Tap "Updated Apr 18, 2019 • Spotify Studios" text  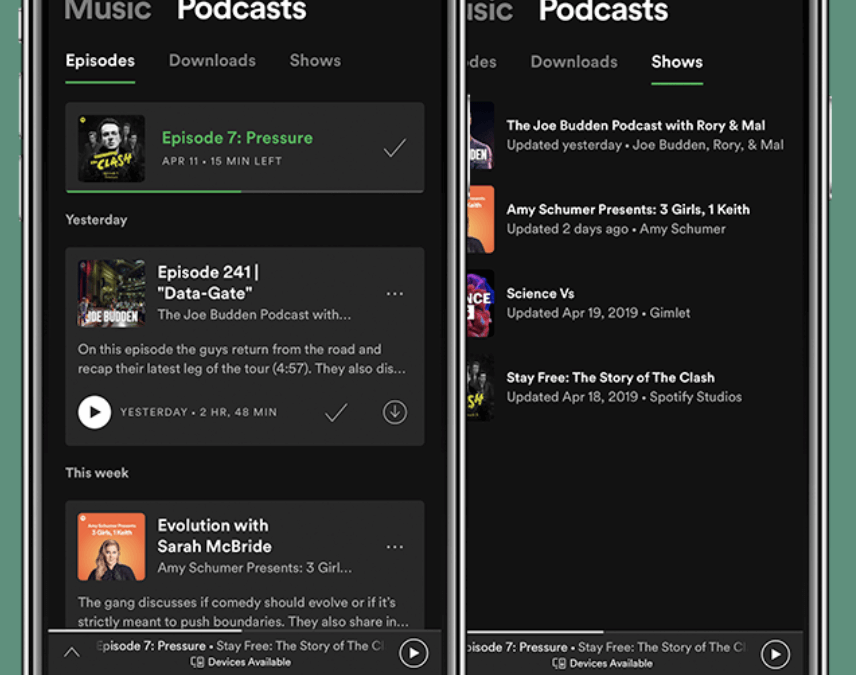(624, 397)
